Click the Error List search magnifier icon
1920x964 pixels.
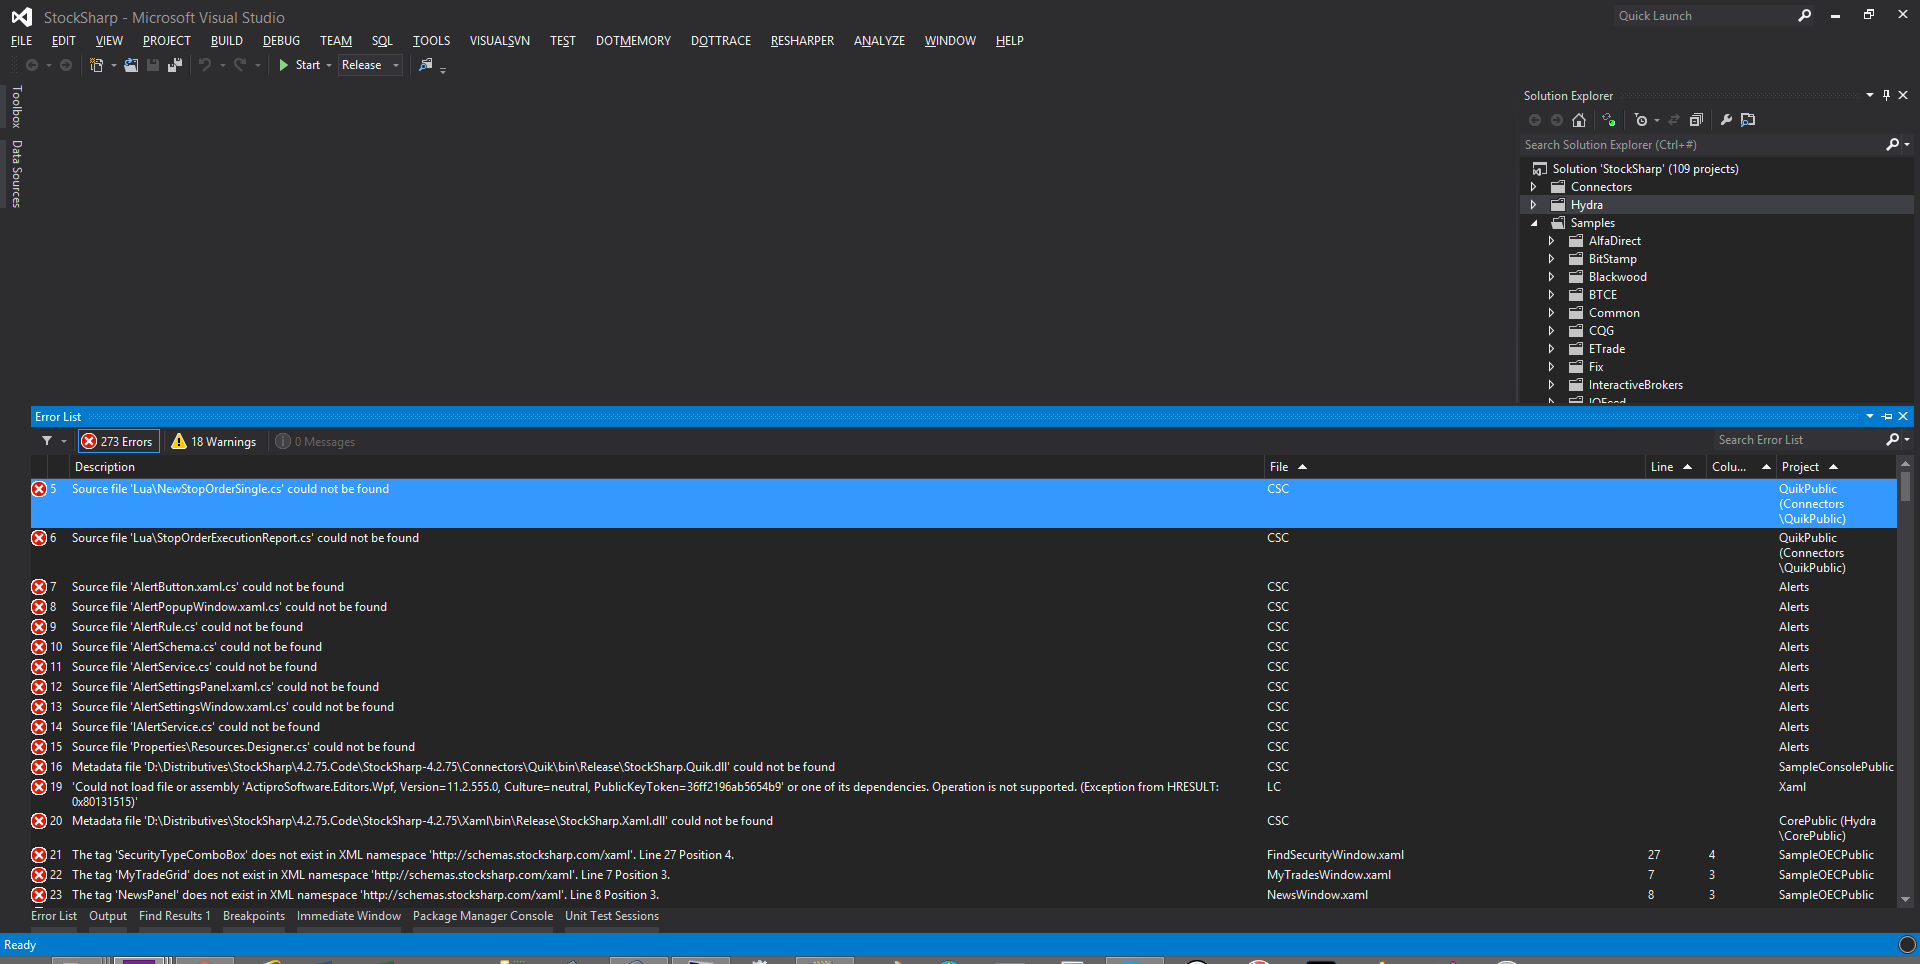(1892, 440)
